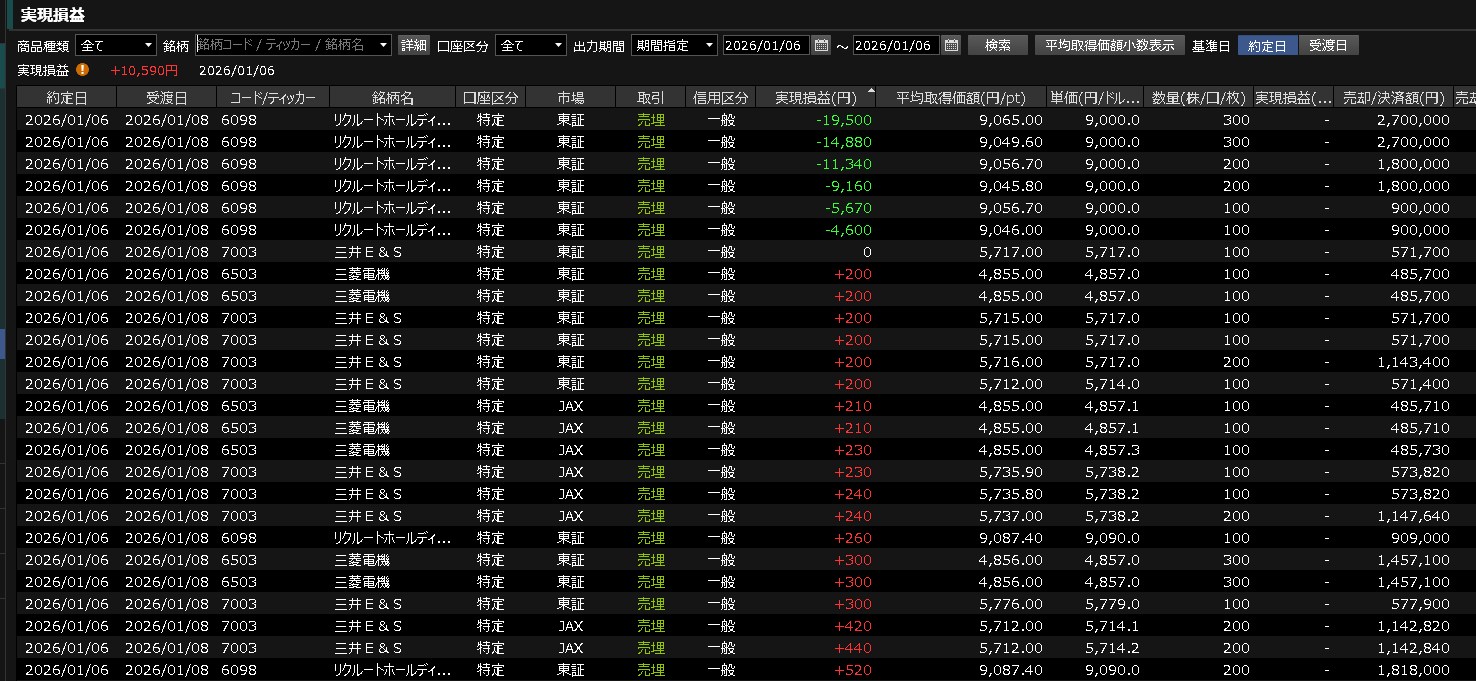The image size is (1476, 681).
Task: Toggle 平均取得価額小数表示 display
Action: [x=1109, y=45]
